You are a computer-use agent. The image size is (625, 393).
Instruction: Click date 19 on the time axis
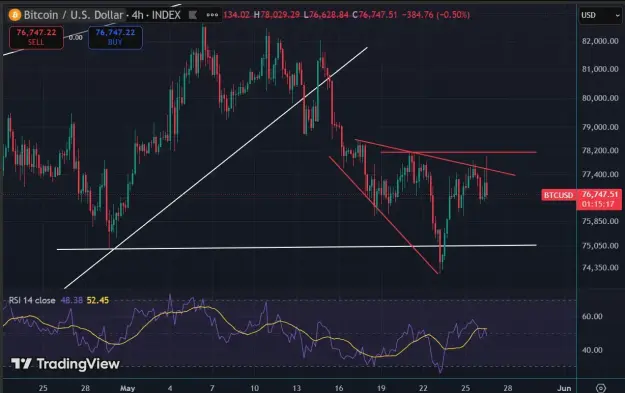pyautogui.click(x=381, y=388)
